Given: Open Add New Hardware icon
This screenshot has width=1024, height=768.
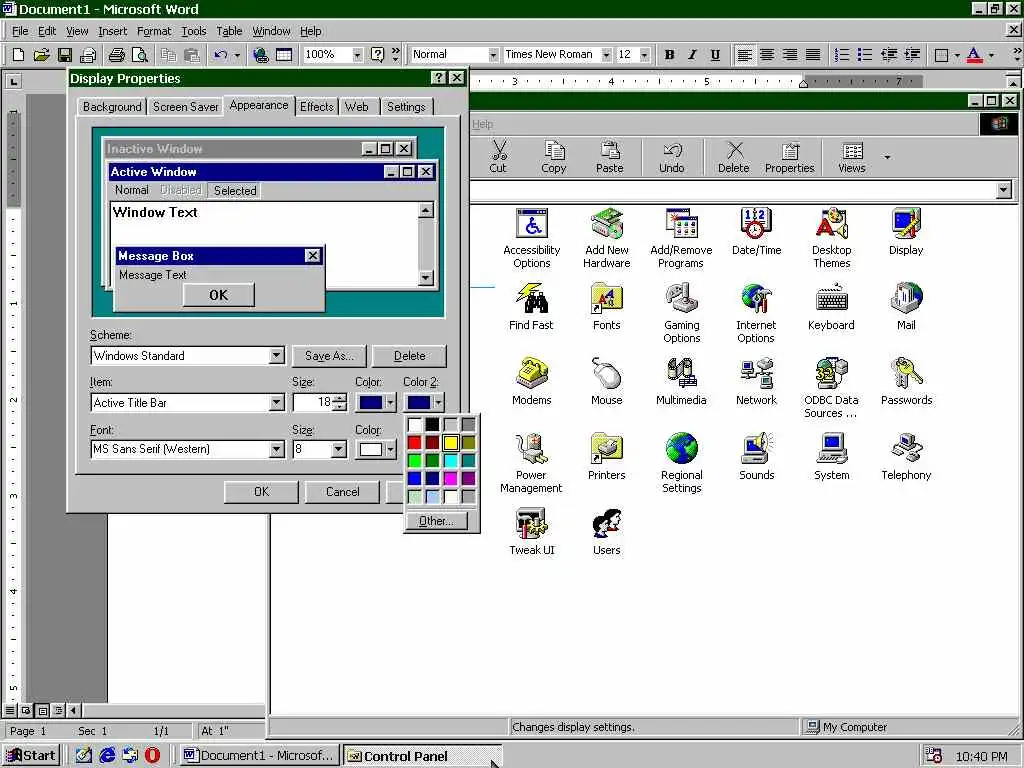Looking at the screenshot, I should click(x=607, y=238).
